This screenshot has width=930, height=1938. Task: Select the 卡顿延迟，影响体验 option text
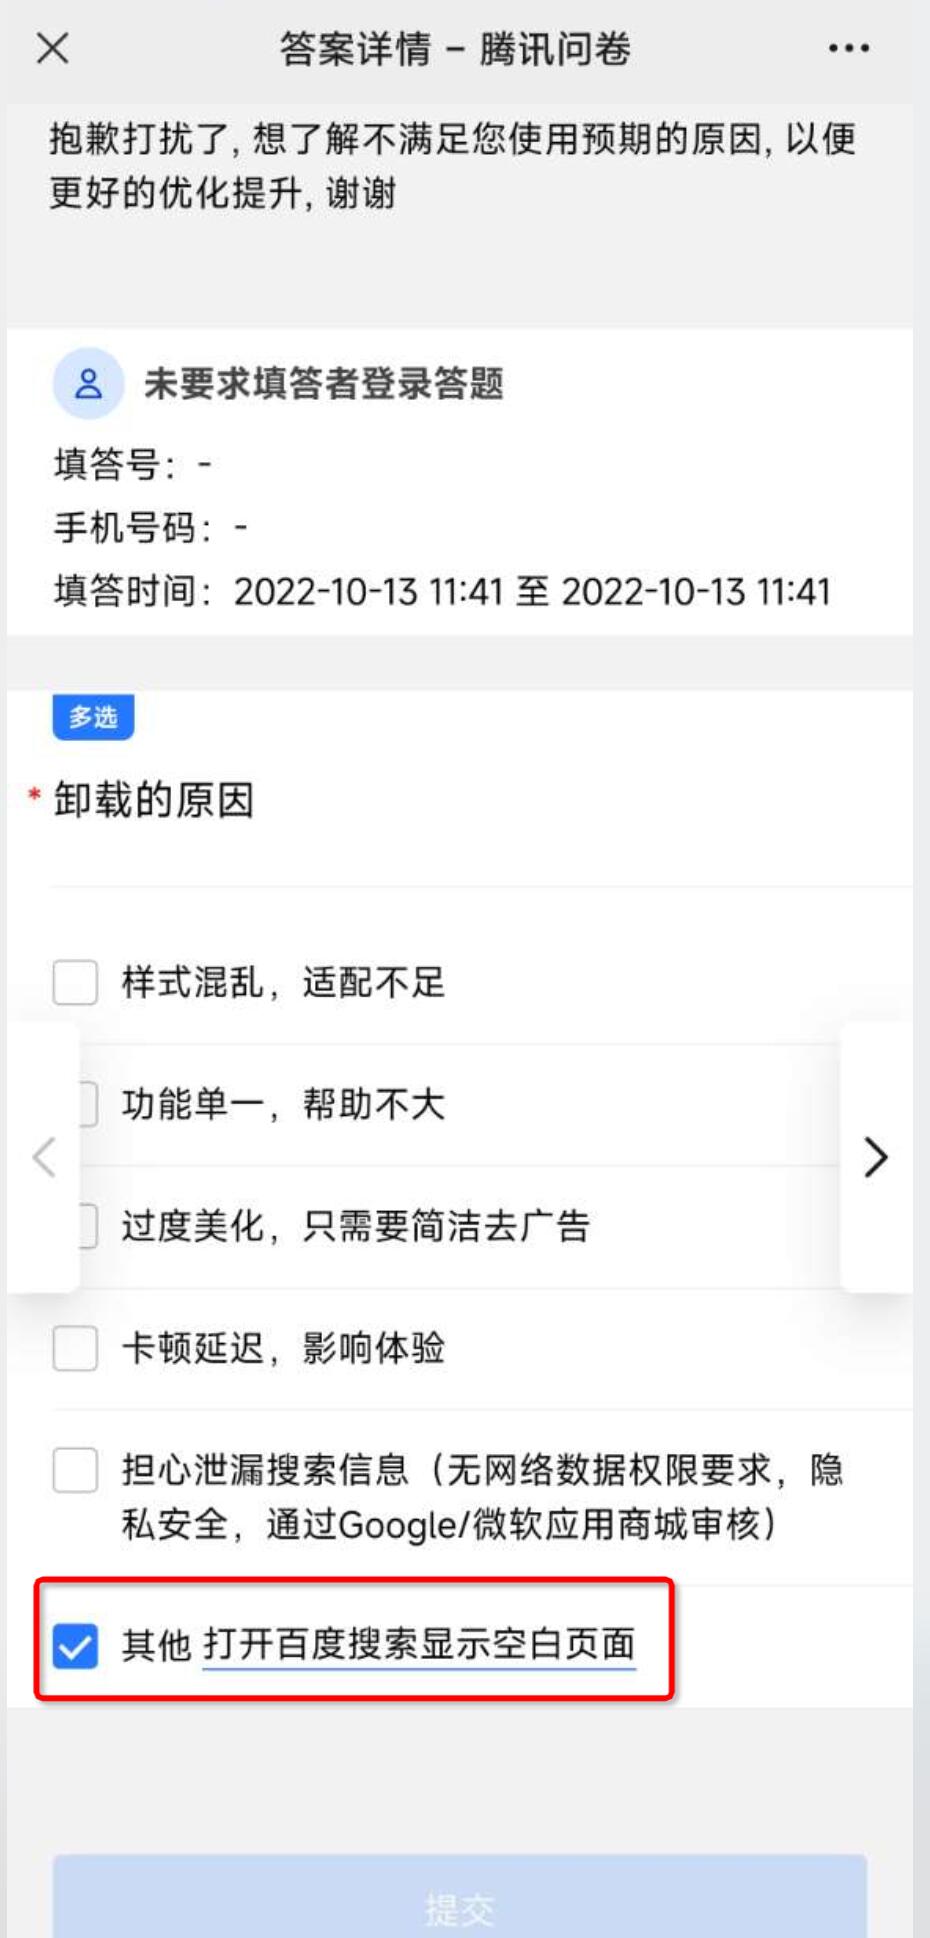pos(283,1348)
